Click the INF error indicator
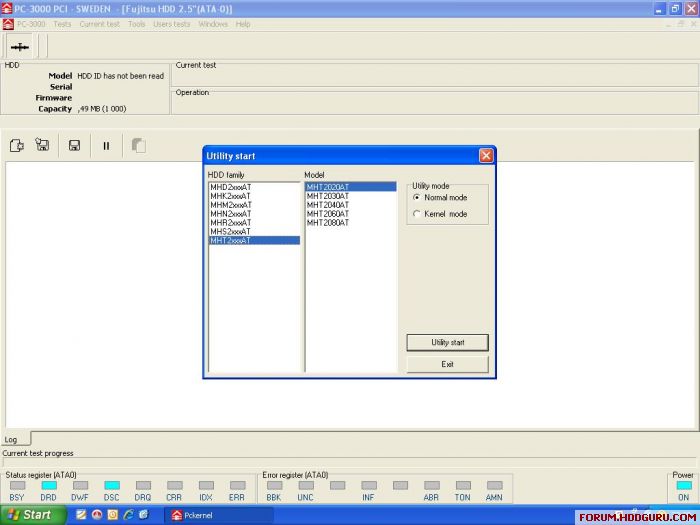This screenshot has width=700, height=525. [369, 485]
